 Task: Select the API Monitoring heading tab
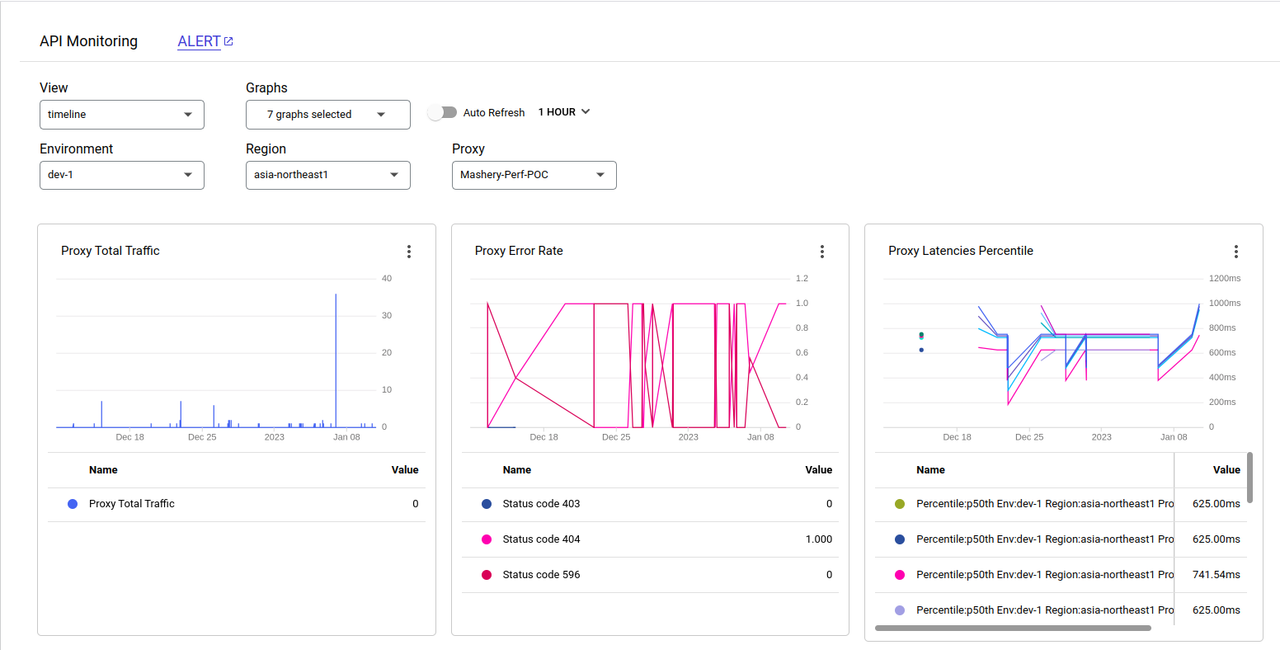point(89,42)
